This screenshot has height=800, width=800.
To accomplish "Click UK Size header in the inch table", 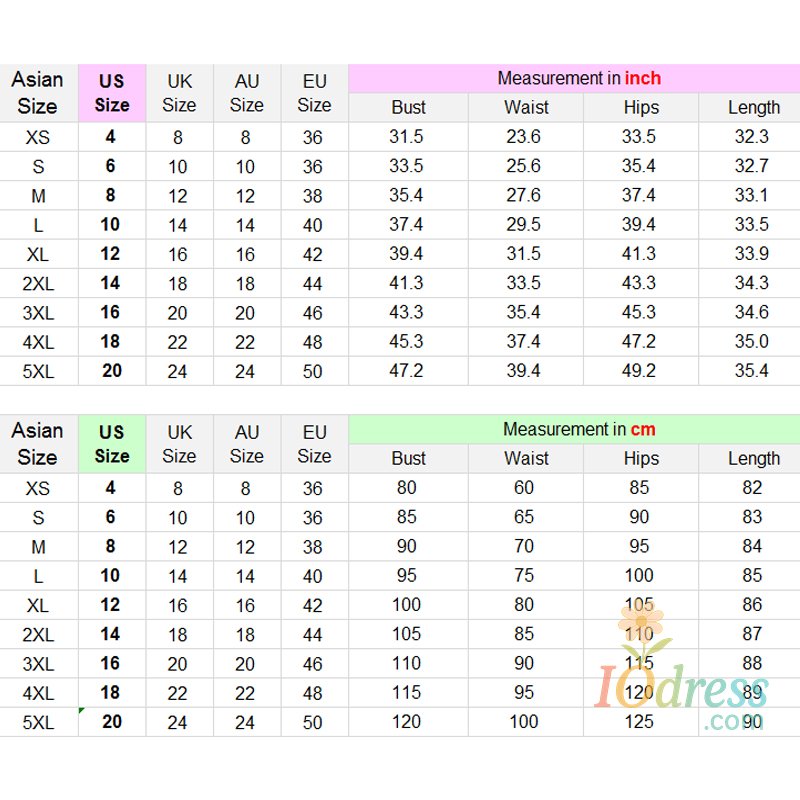I will click(179, 93).
